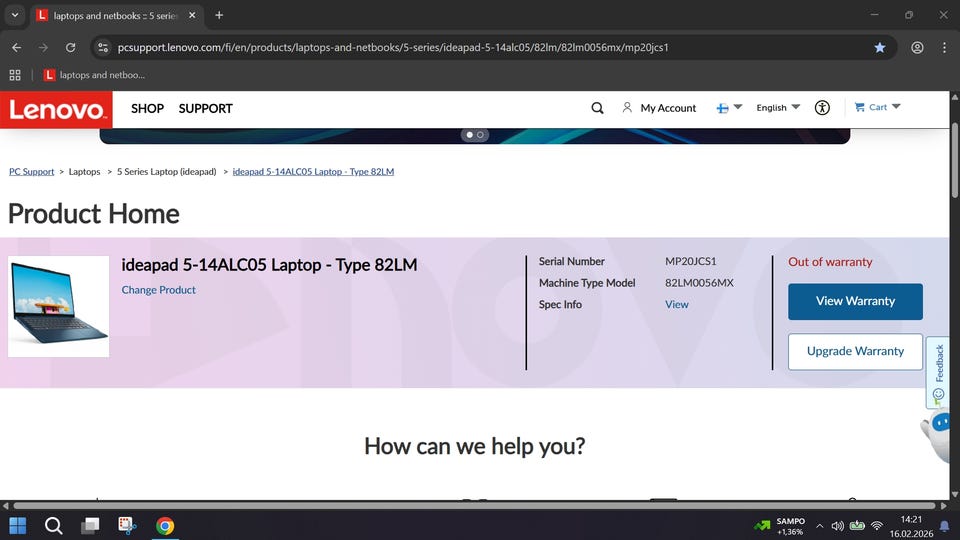Click the model 82LM0056MX text

699,283
